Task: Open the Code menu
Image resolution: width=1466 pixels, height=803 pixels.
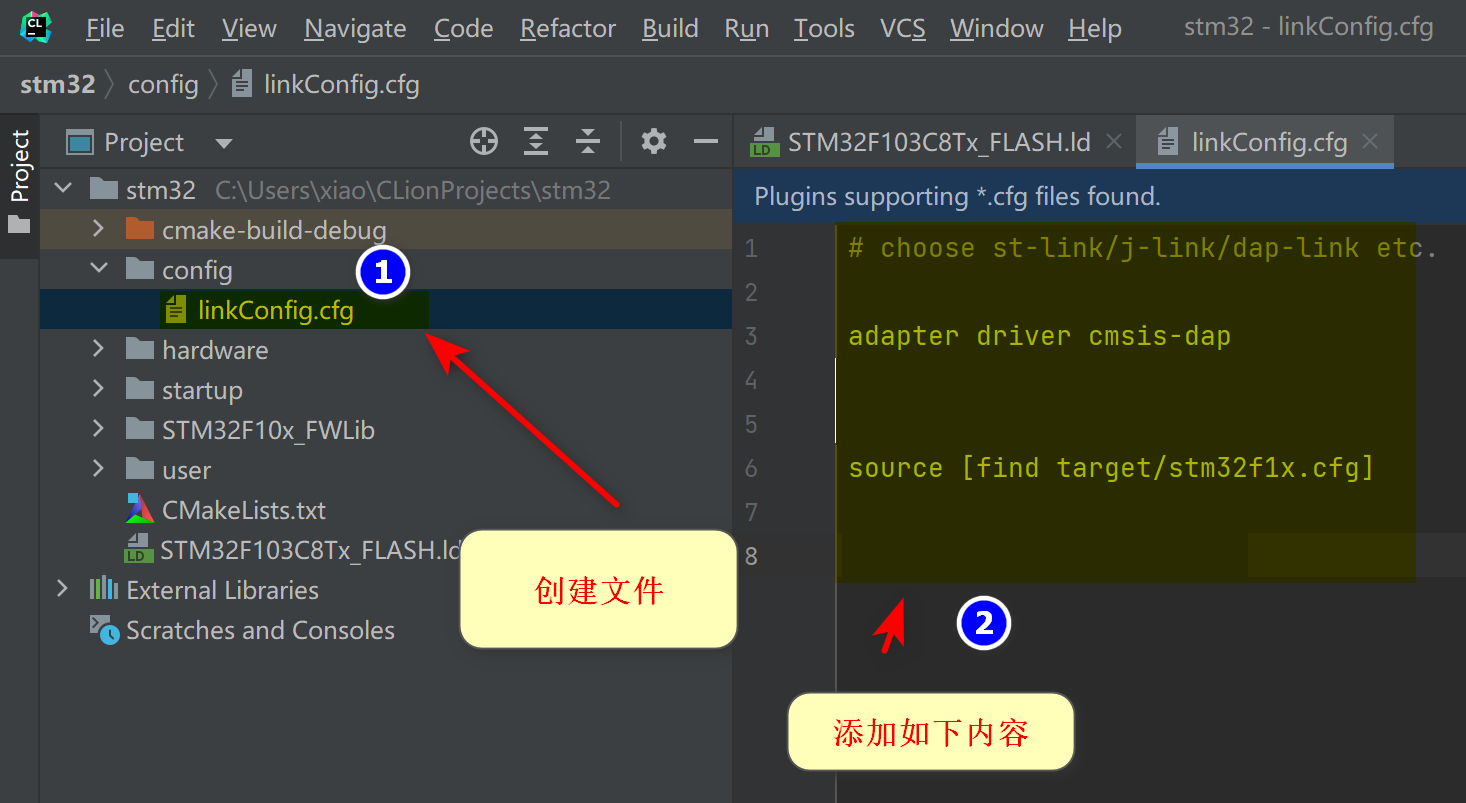Action: (x=463, y=28)
